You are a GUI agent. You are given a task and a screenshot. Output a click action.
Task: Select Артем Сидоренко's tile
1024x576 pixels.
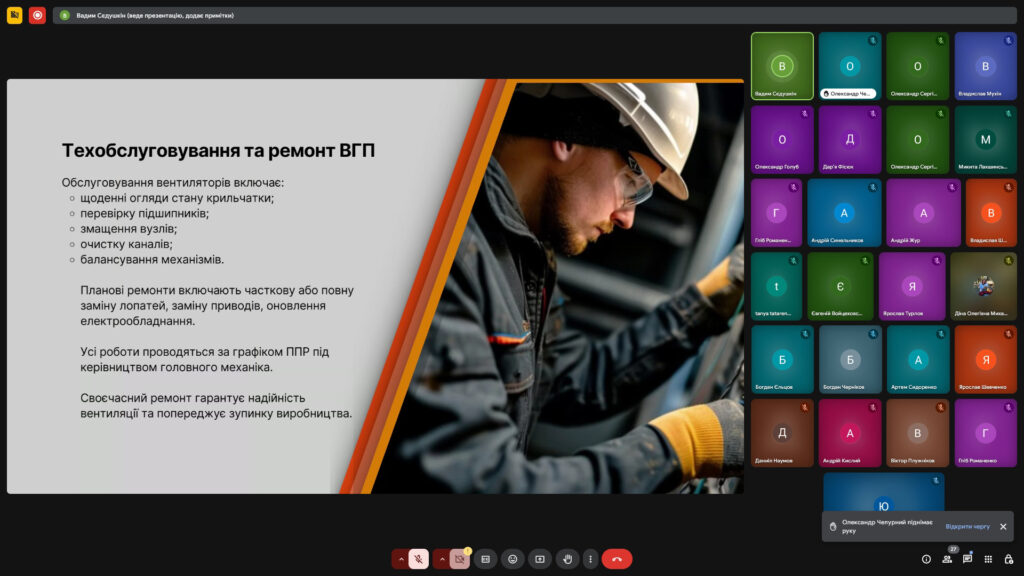point(918,360)
